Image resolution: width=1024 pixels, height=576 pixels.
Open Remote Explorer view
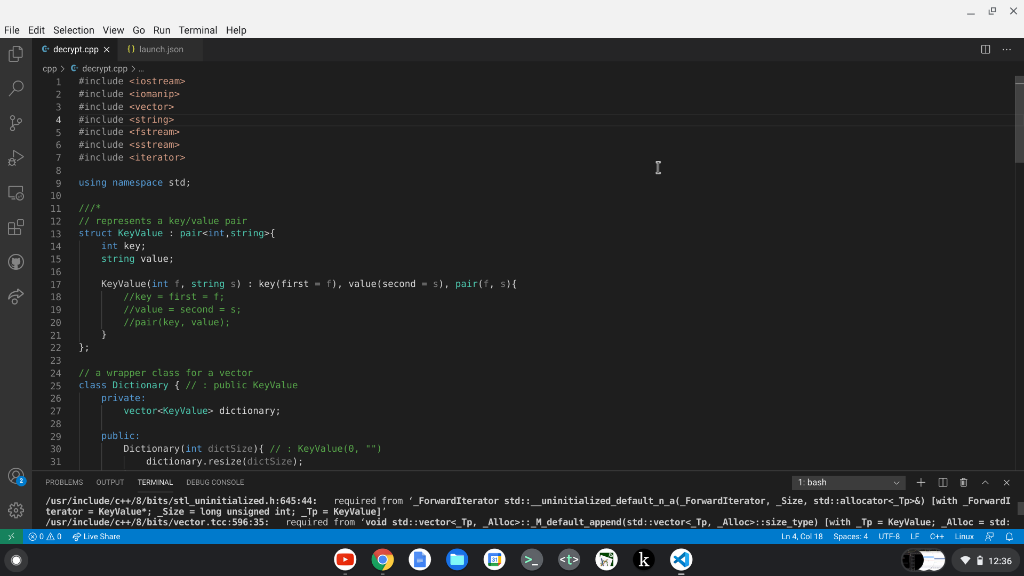click(x=16, y=193)
